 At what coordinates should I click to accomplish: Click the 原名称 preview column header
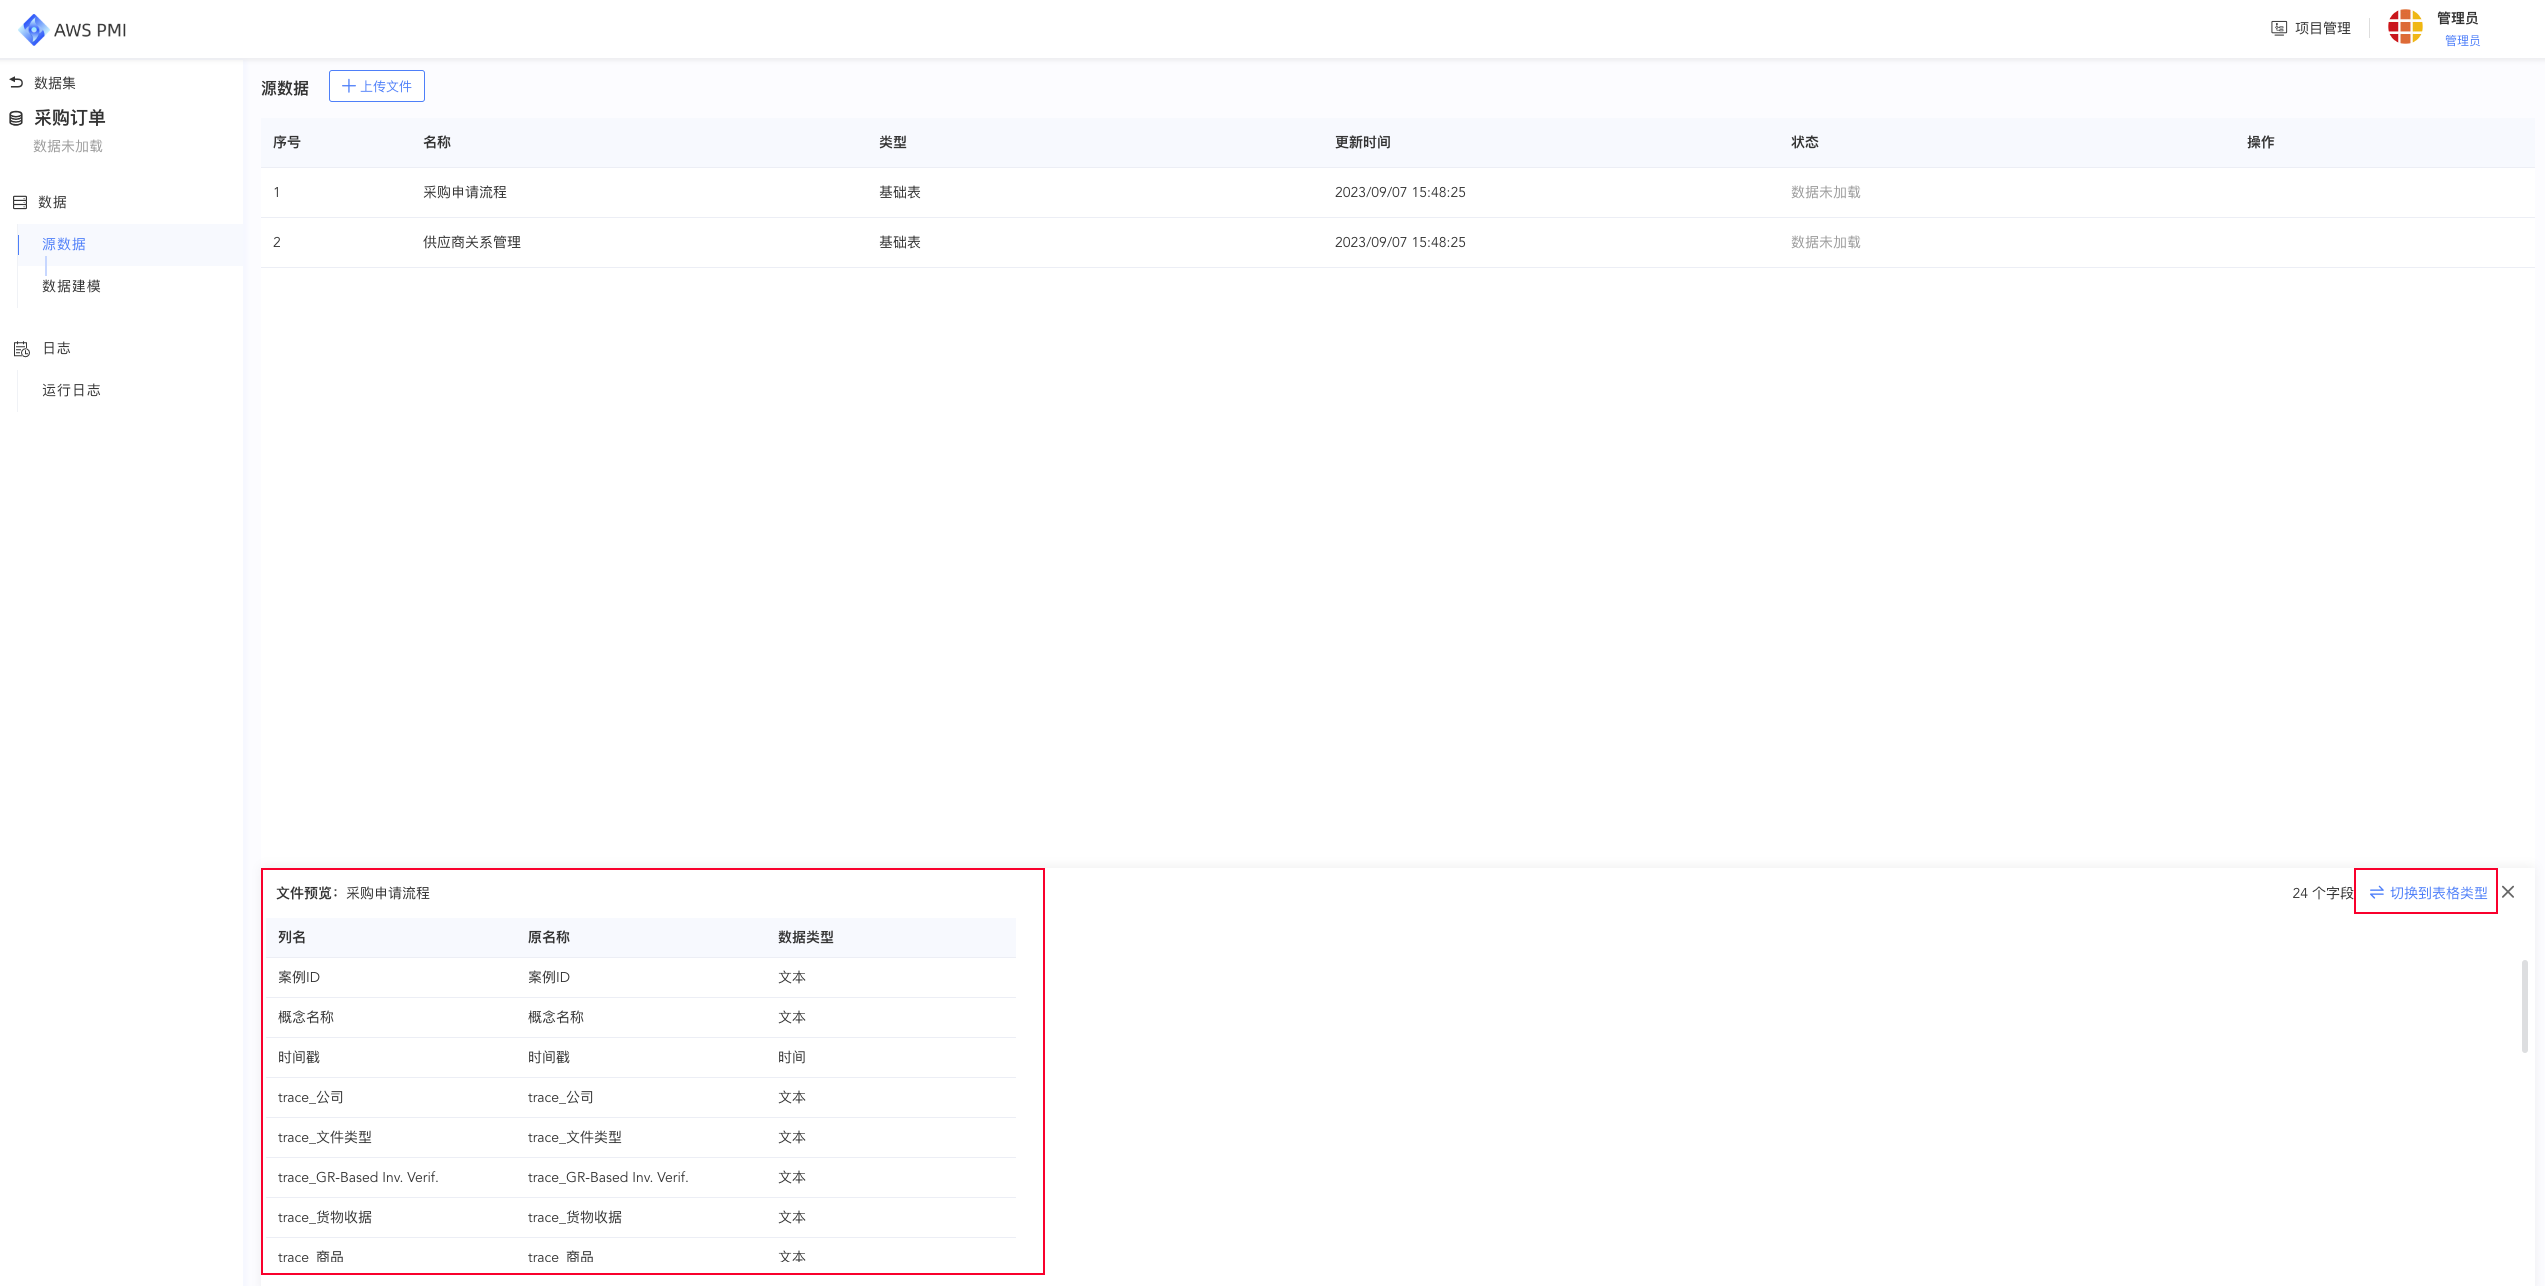(x=549, y=937)
